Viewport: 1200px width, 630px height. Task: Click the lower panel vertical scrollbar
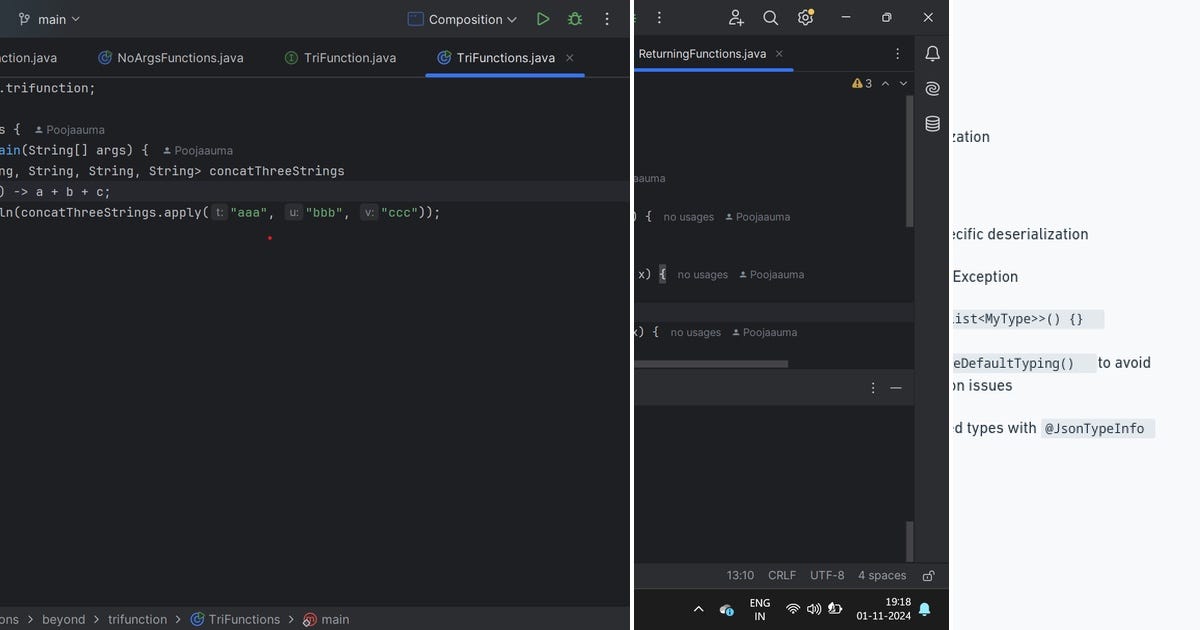pos(909,541)
